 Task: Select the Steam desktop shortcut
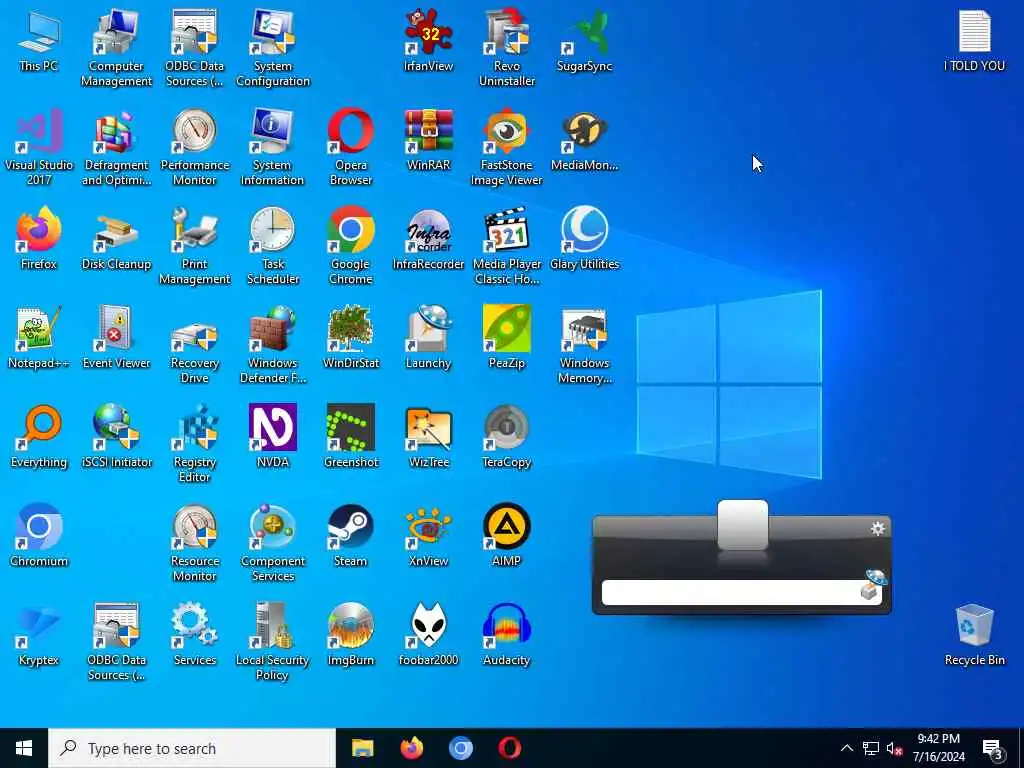click(351, 536)
